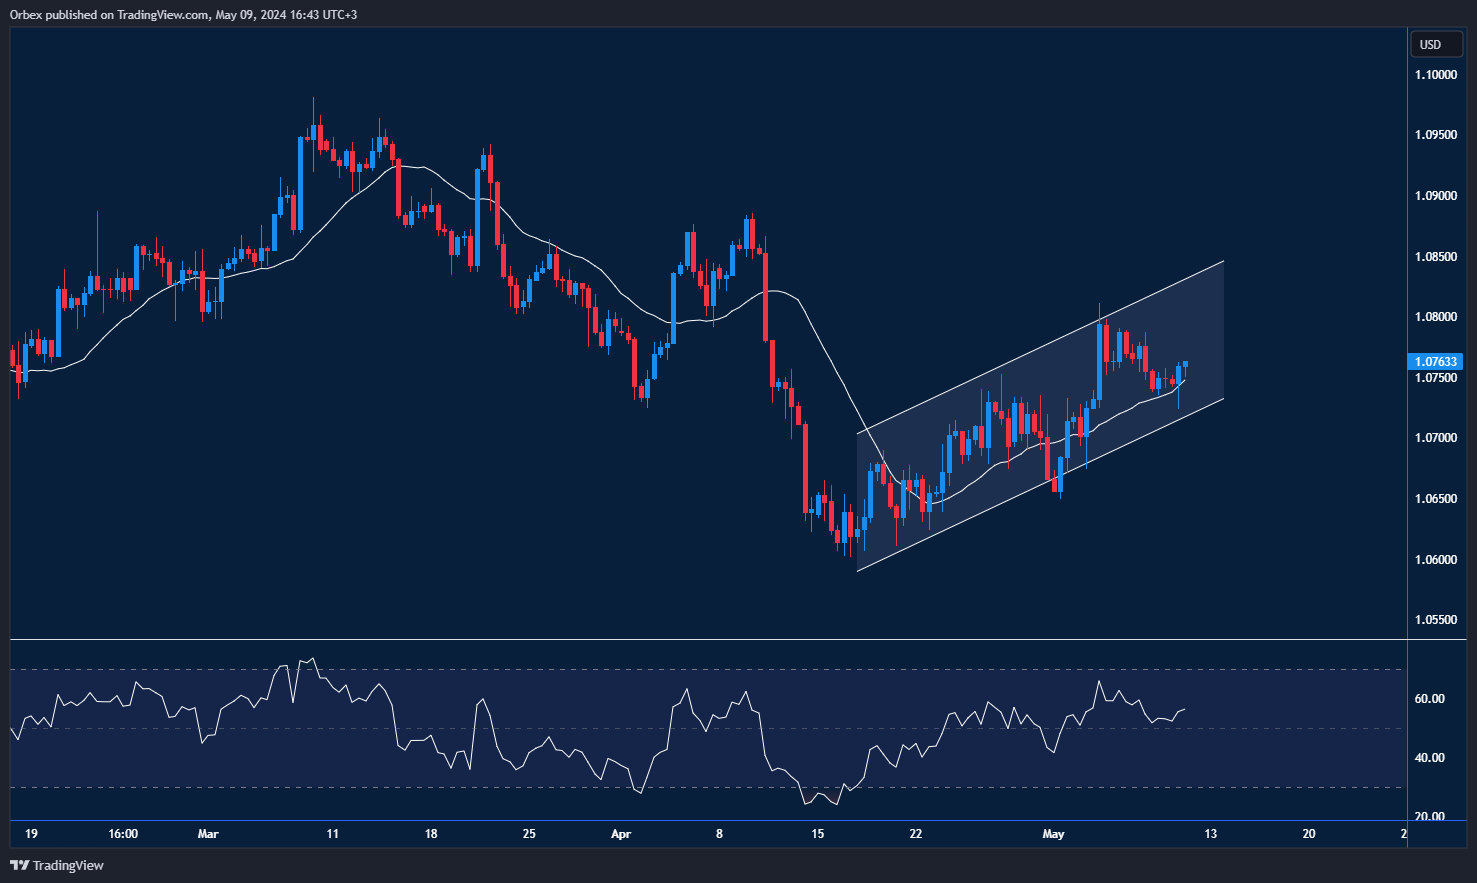1477x883 pixels.
Task: Click the Orbex published attribution text
Action: pos(183,14)
